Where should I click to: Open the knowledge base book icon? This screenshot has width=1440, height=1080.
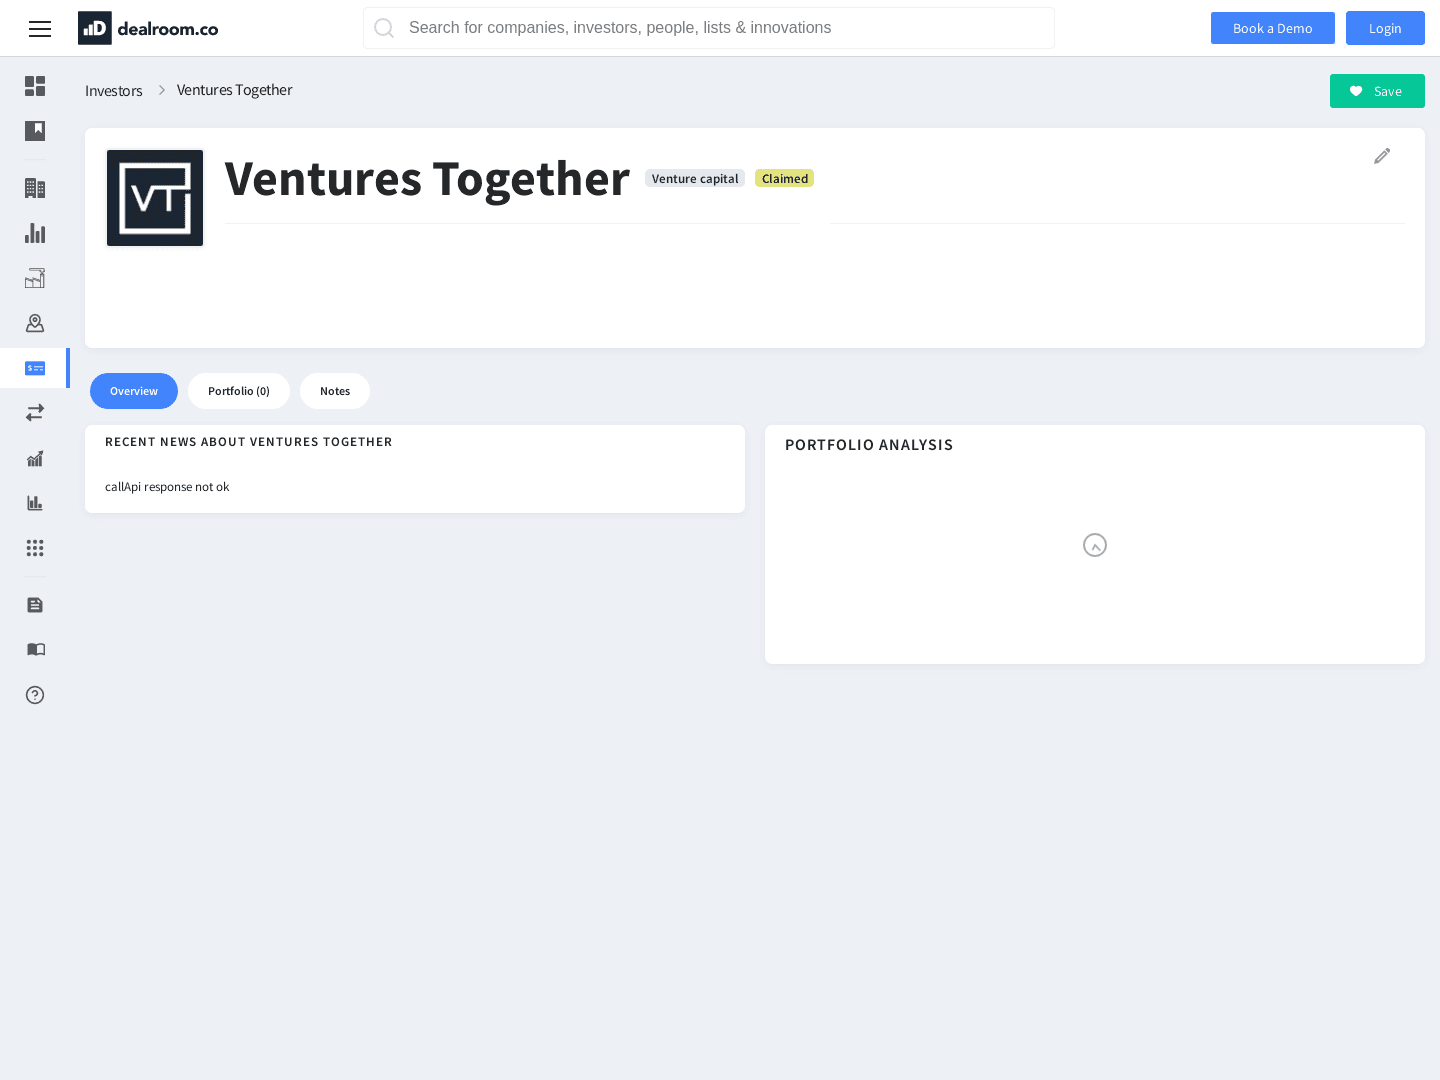pyautogui.click(x=35, y=650)
